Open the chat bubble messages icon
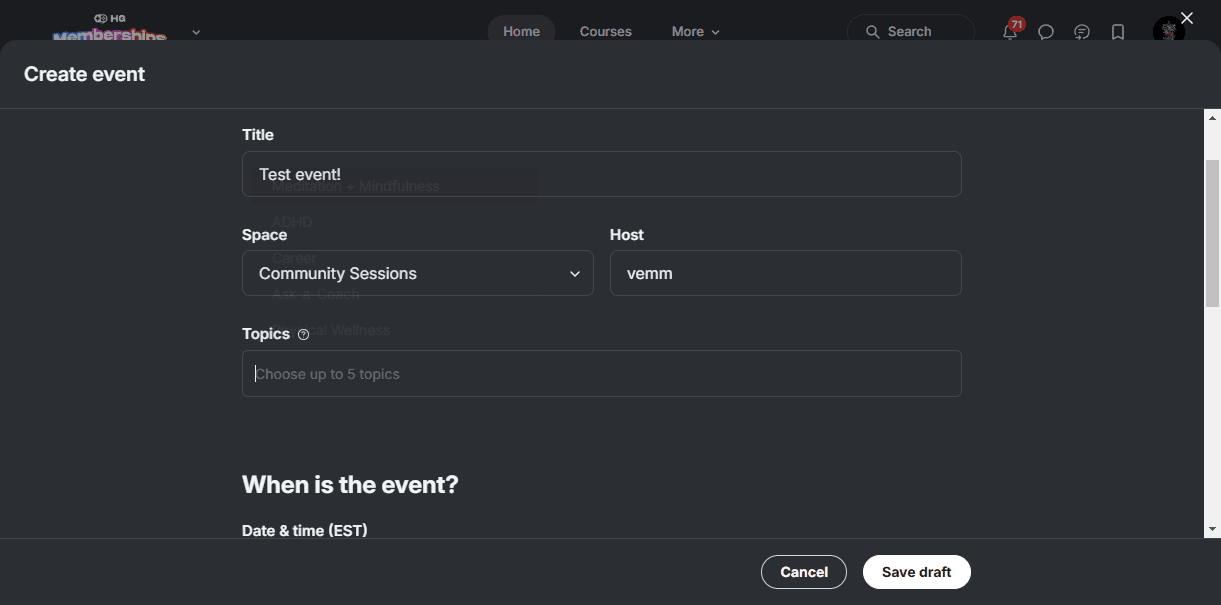 pyautogui.click(x=1046, y=32)
